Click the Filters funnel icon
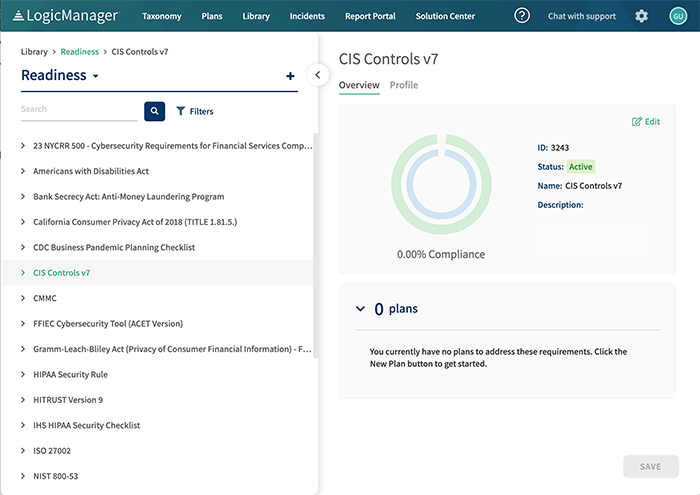700x495 pixels. point(180,111)
